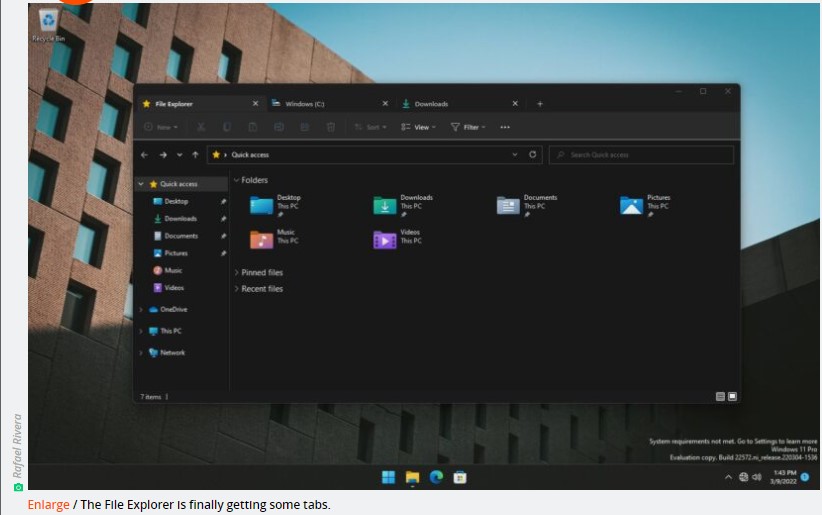Select the Downloads folder icon in Folders

coord(385,205)
